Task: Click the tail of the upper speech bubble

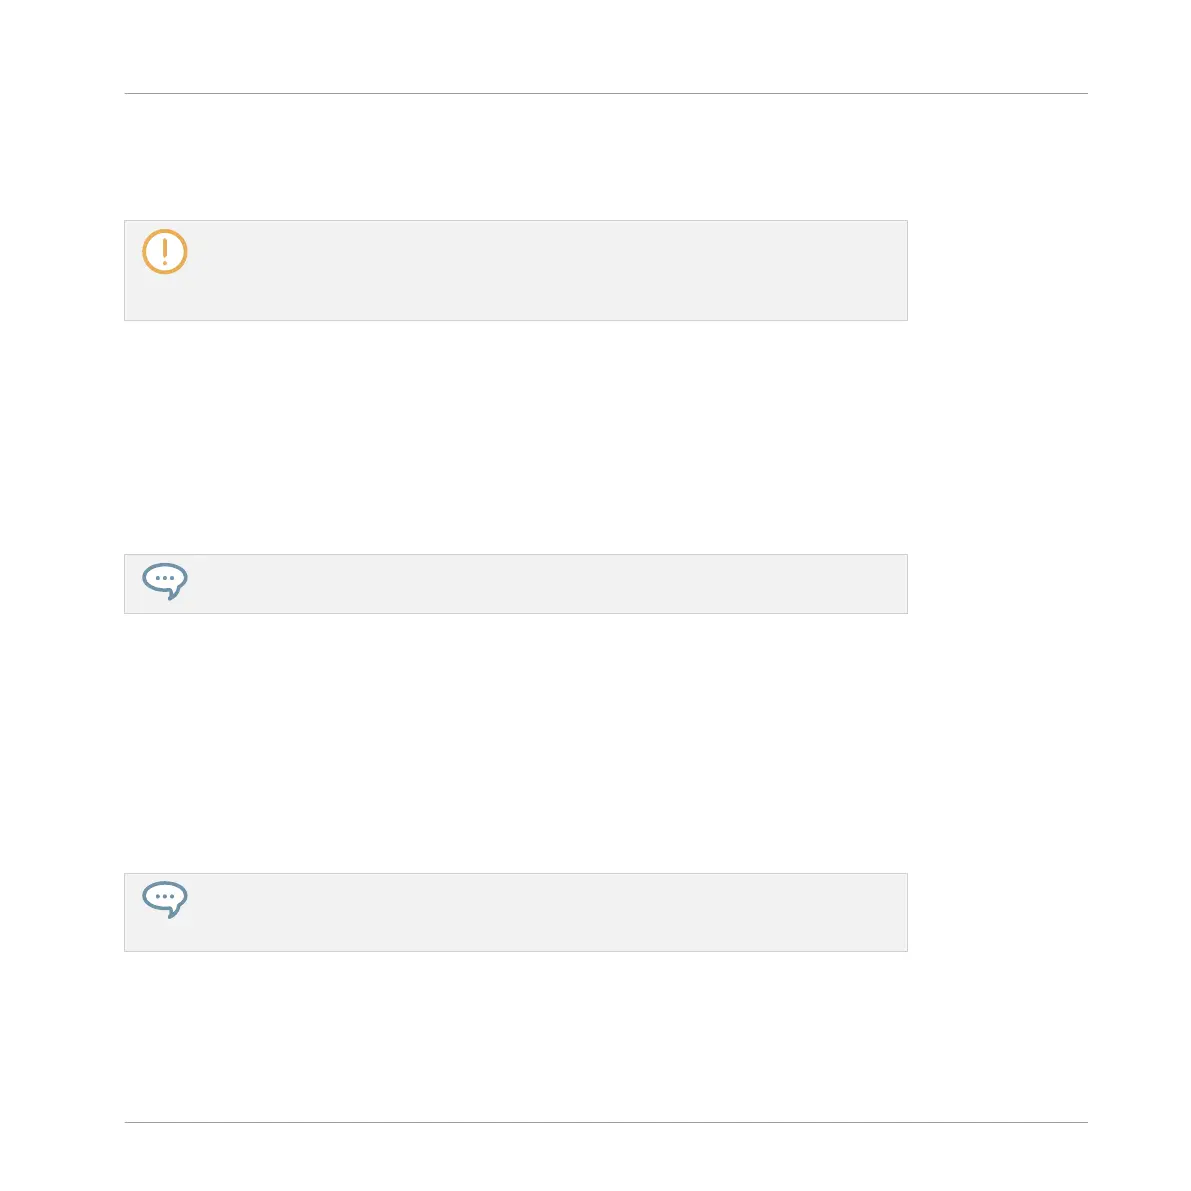Action: (173, 594)
